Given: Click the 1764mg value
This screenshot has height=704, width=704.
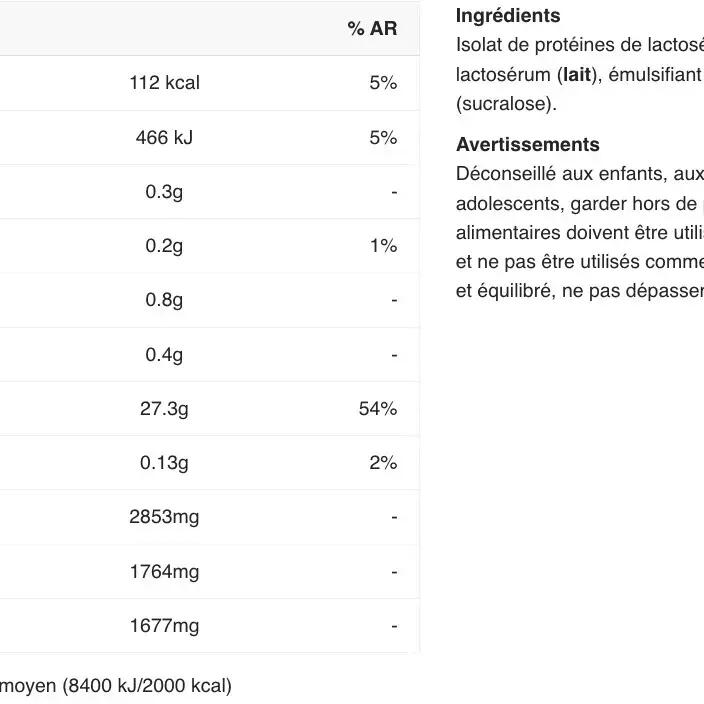Looking at the screenshot, I should tap(164, 572).
